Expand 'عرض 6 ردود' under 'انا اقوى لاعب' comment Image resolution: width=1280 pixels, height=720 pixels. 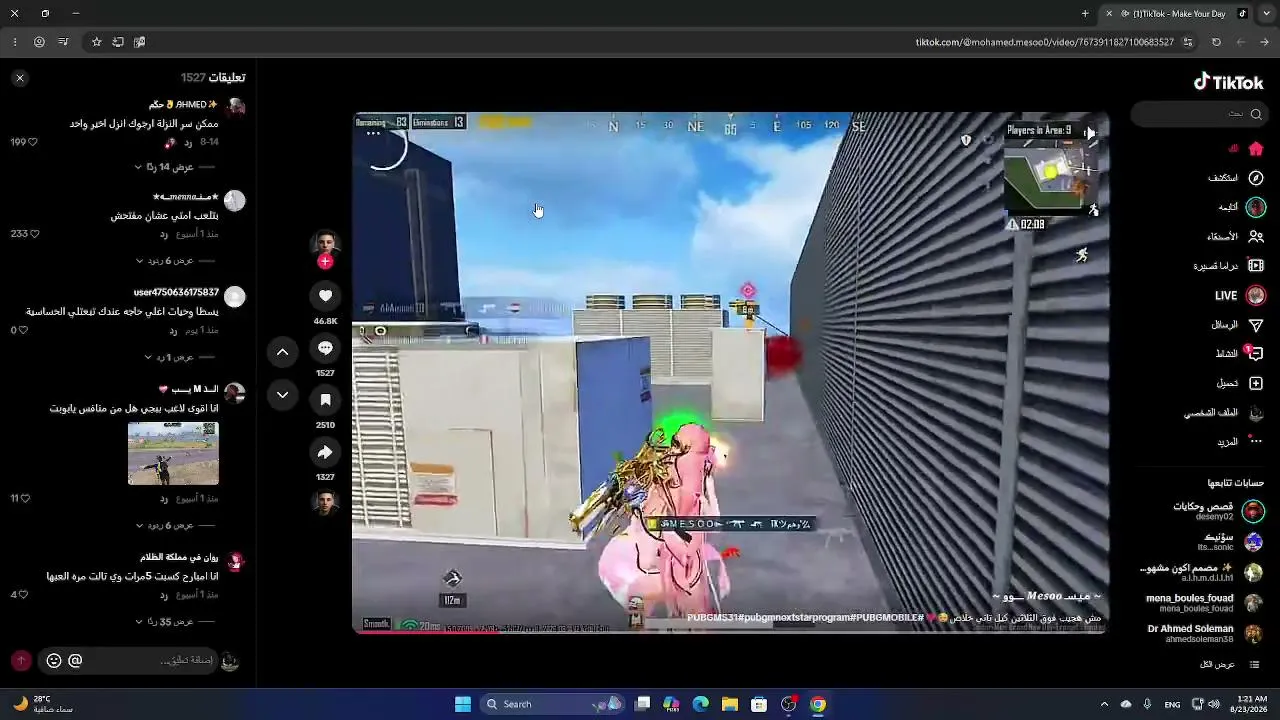(164, 525)
